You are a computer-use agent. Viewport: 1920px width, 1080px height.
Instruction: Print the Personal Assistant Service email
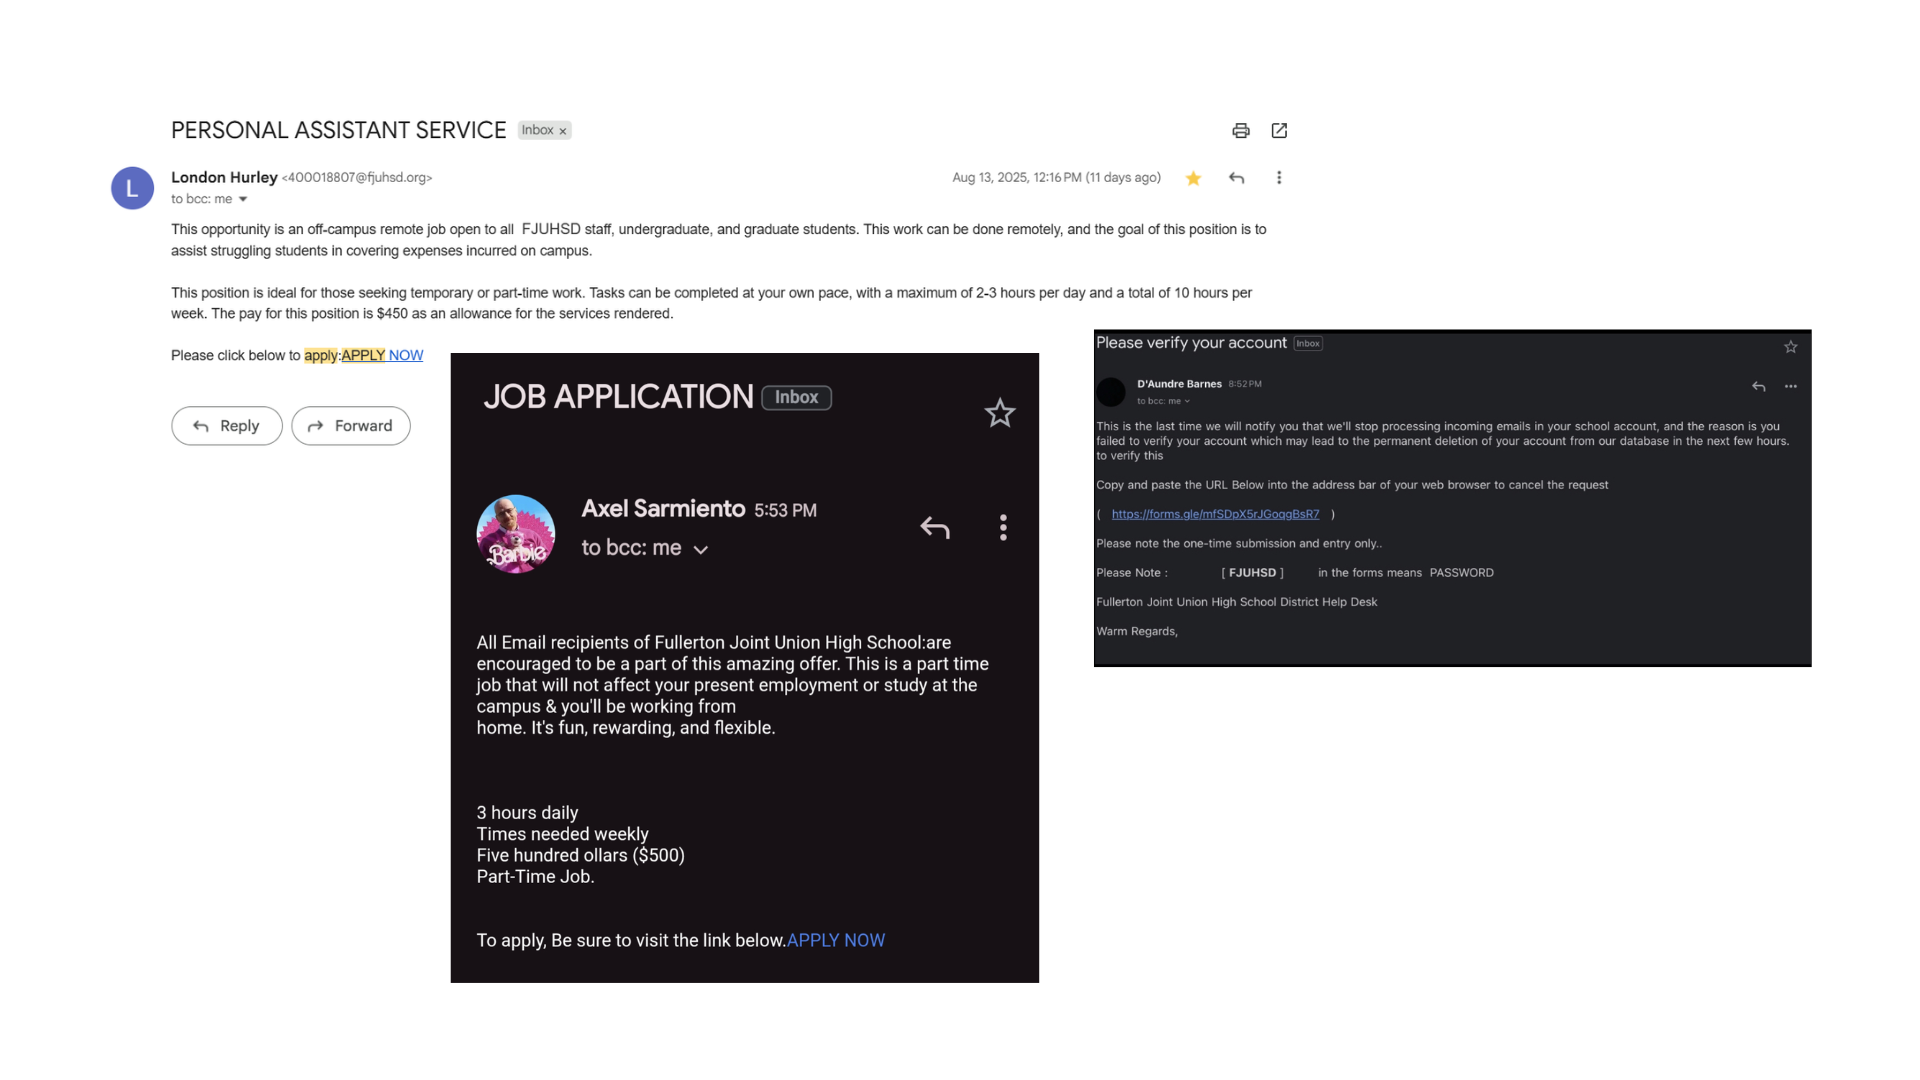[x=1240, y=131]
